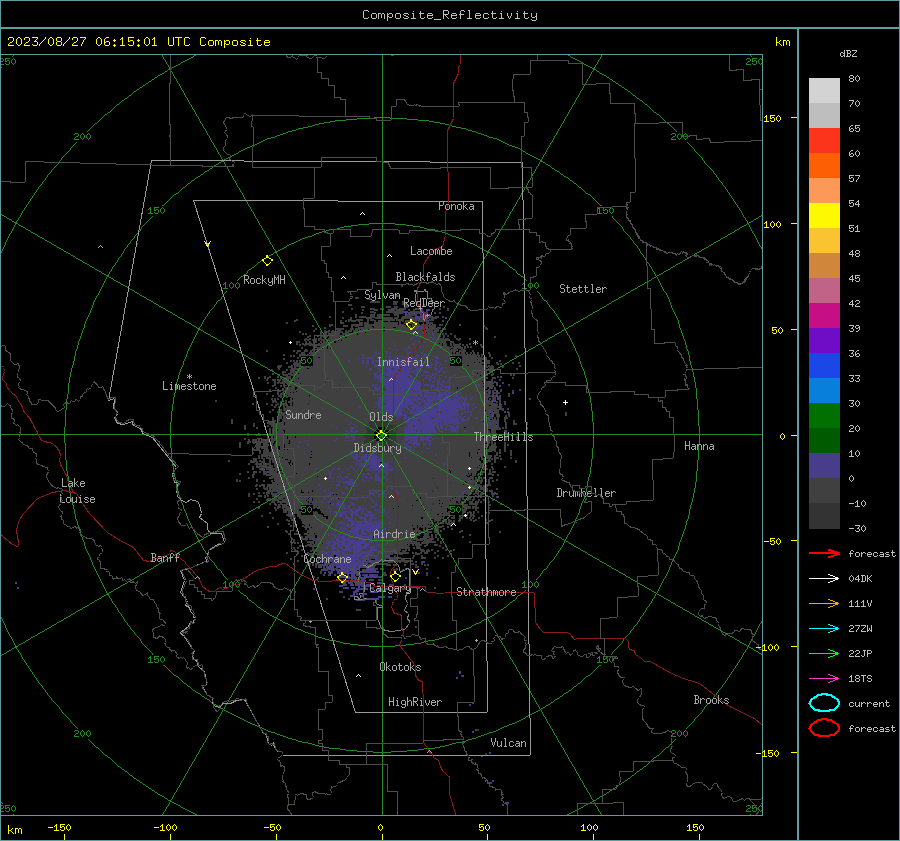
Task: Click the Composite_Reflectivity title text
Action: tap(450, 15)
